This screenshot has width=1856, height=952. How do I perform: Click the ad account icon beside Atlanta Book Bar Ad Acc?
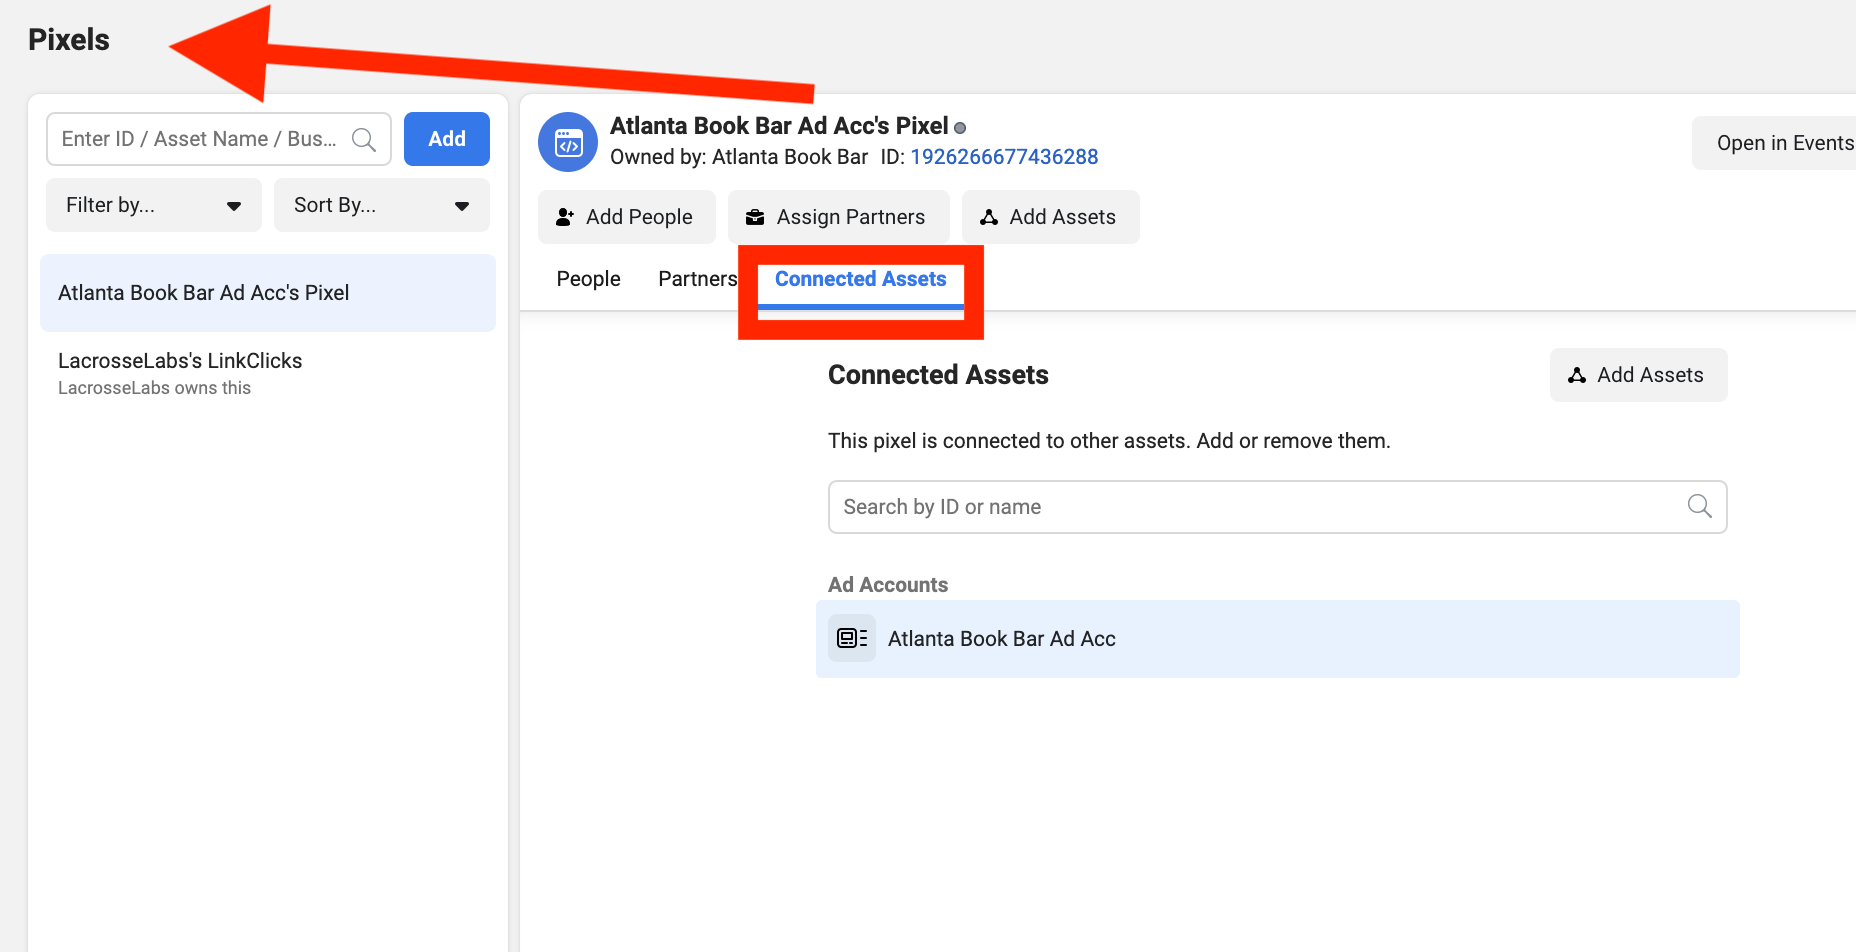pyautogui.click(x=852, y=638)
